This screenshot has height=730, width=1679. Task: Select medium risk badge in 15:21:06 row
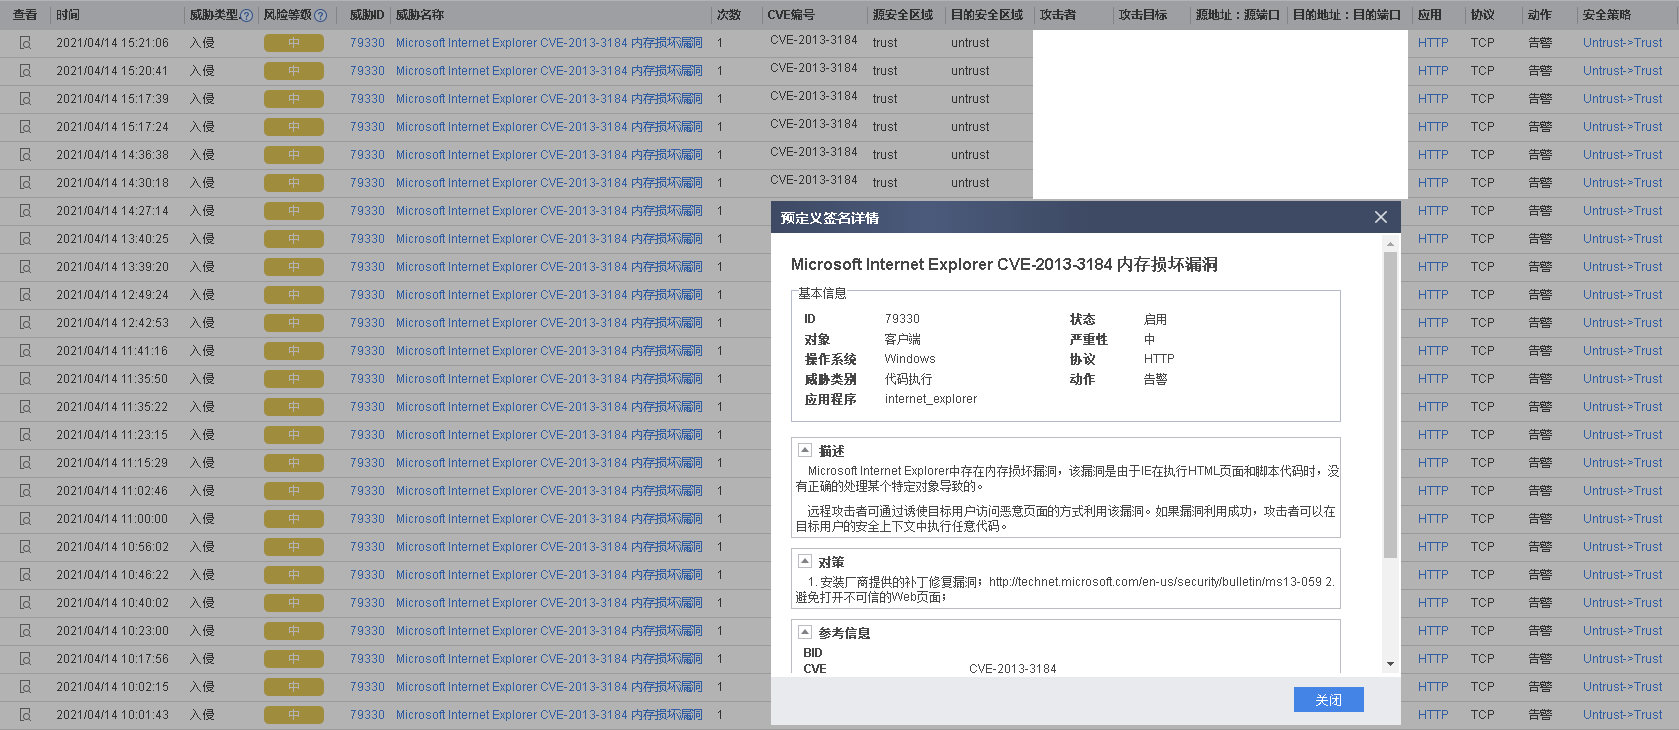point(294,43)
